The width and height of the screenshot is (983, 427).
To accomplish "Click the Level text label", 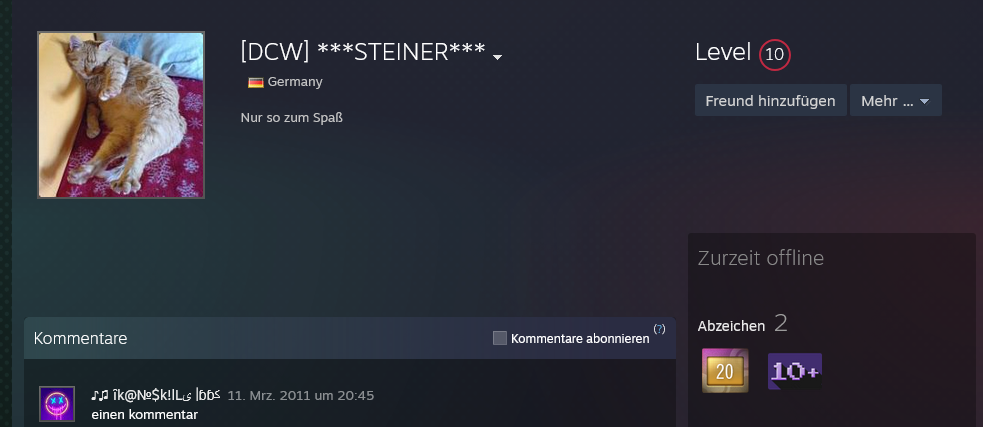I will [723, 53].
